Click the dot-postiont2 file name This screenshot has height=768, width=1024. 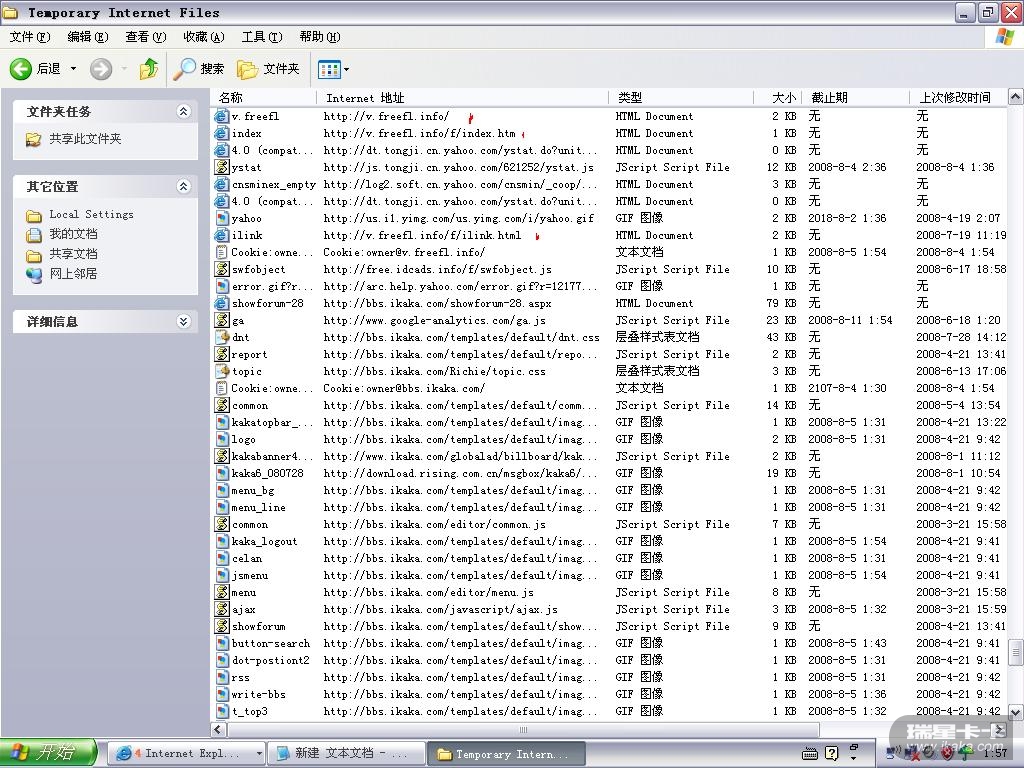[x=271, y=660]
